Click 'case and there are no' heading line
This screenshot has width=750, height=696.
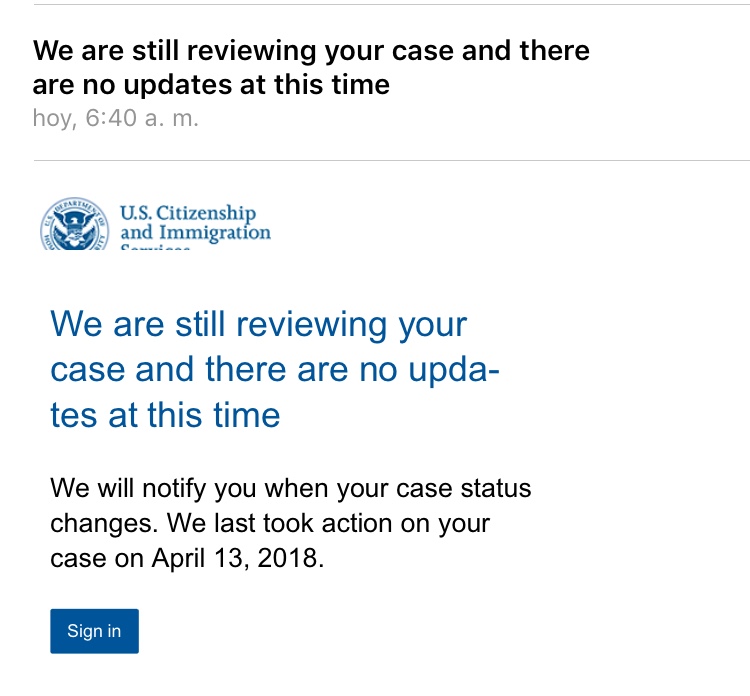(224, 370)
